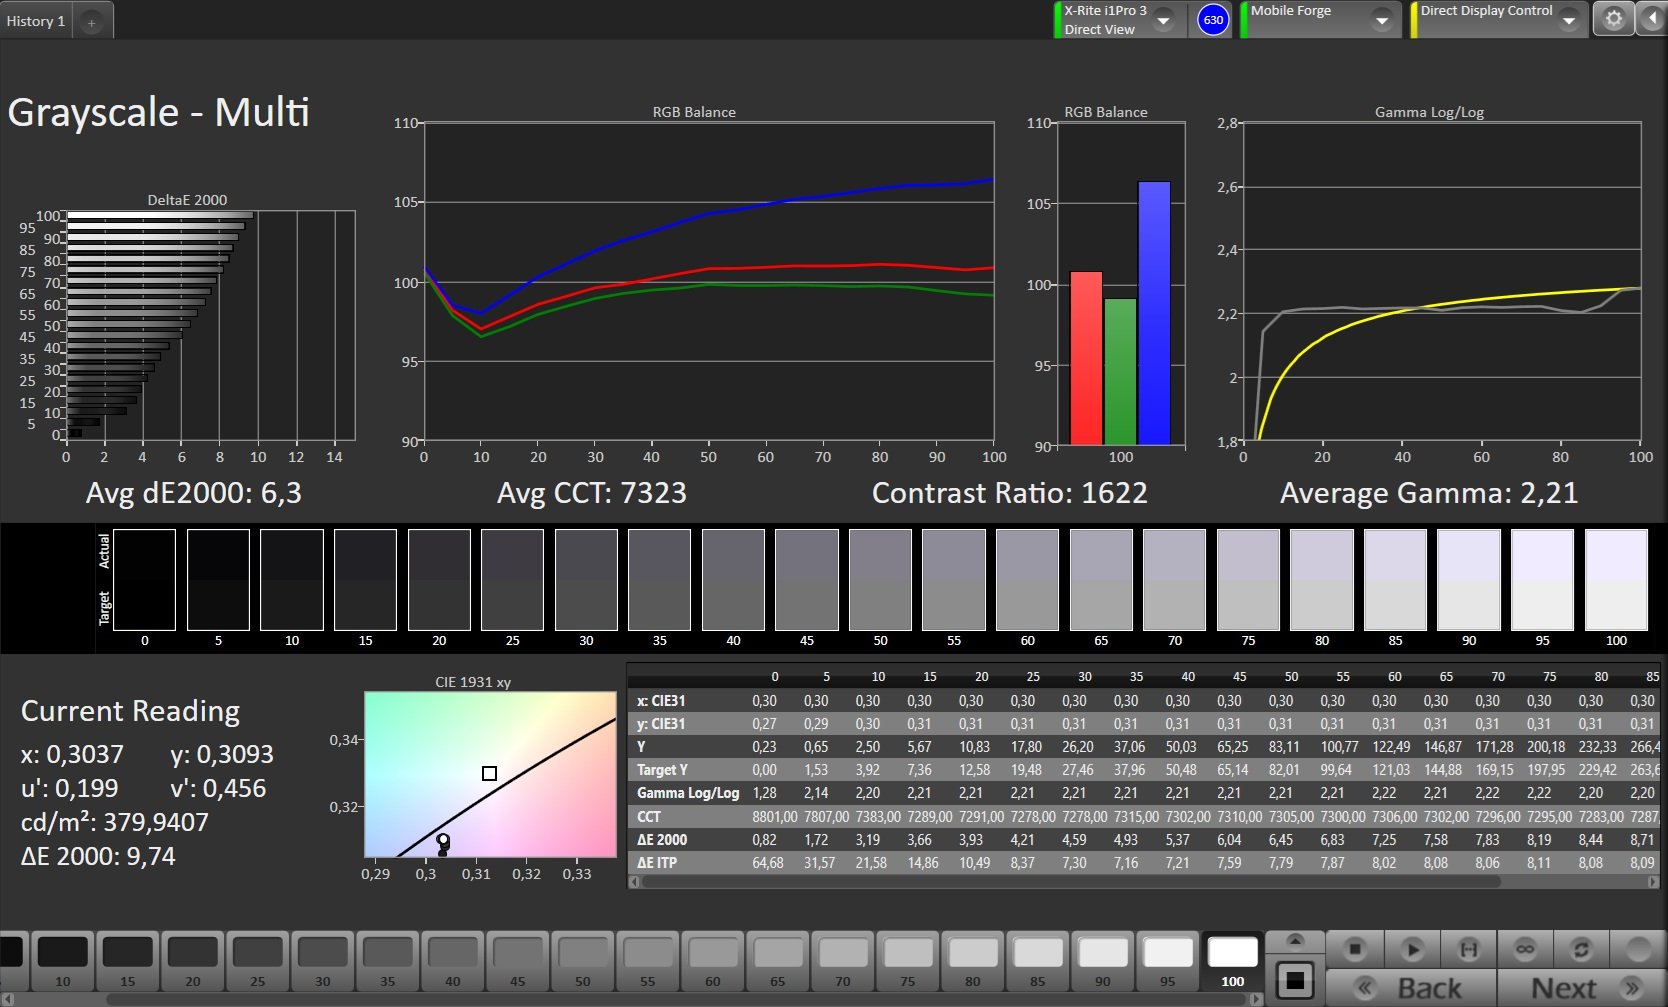The width and height of the screenshot is (1668, 1007).
Task: Open the Mobile Forge source dropdown
Action: (x=1381, y=20)
